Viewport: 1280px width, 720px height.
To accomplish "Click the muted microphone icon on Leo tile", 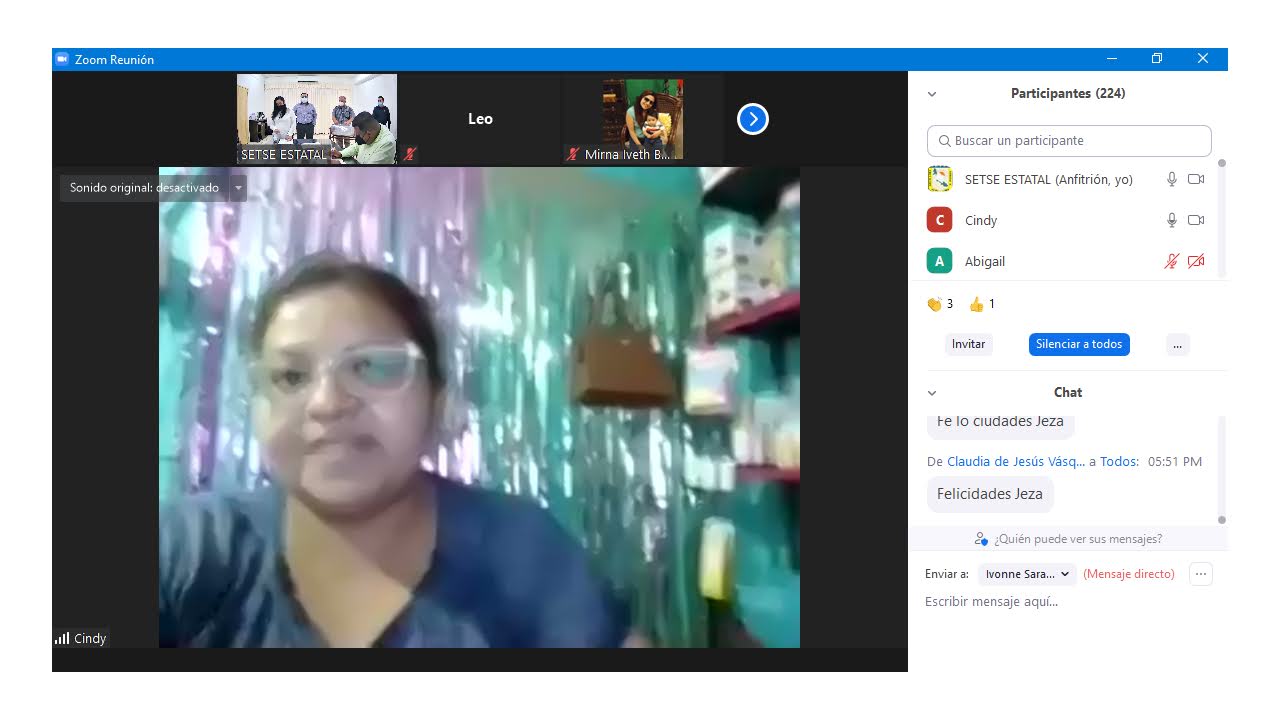I will coord(408,154).
